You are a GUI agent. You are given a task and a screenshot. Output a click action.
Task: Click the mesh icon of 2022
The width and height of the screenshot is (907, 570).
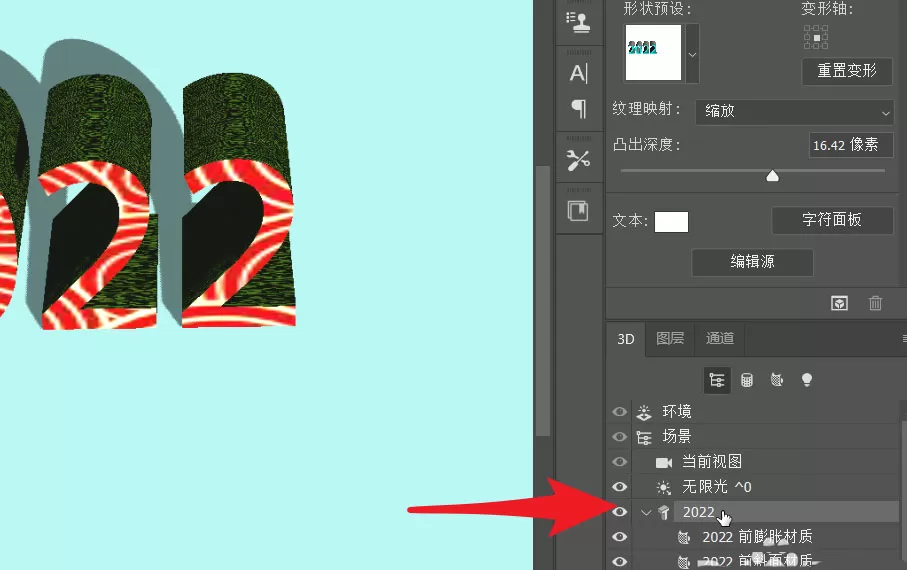[x=663, y=512]
